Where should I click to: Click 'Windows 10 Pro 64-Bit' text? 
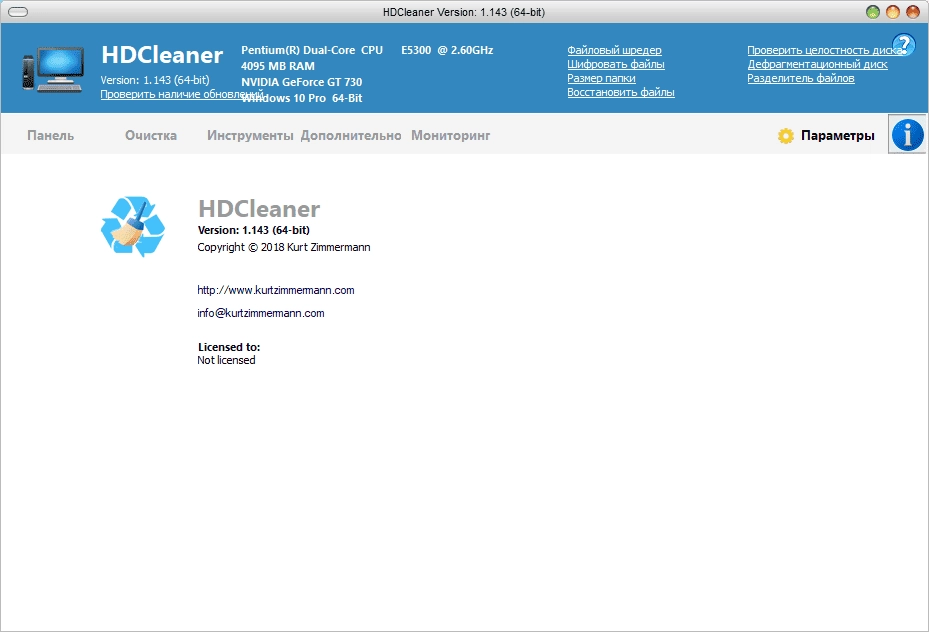coord(302,98)
